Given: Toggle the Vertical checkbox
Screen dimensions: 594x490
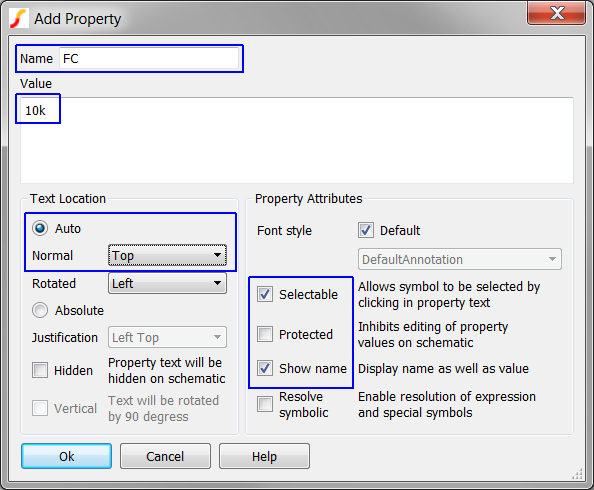Looking at the screenshot, I should click(40, 408).
